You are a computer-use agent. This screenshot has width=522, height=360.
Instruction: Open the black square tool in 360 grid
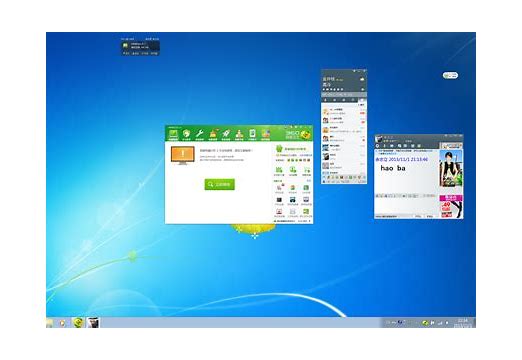coord(279,200)
